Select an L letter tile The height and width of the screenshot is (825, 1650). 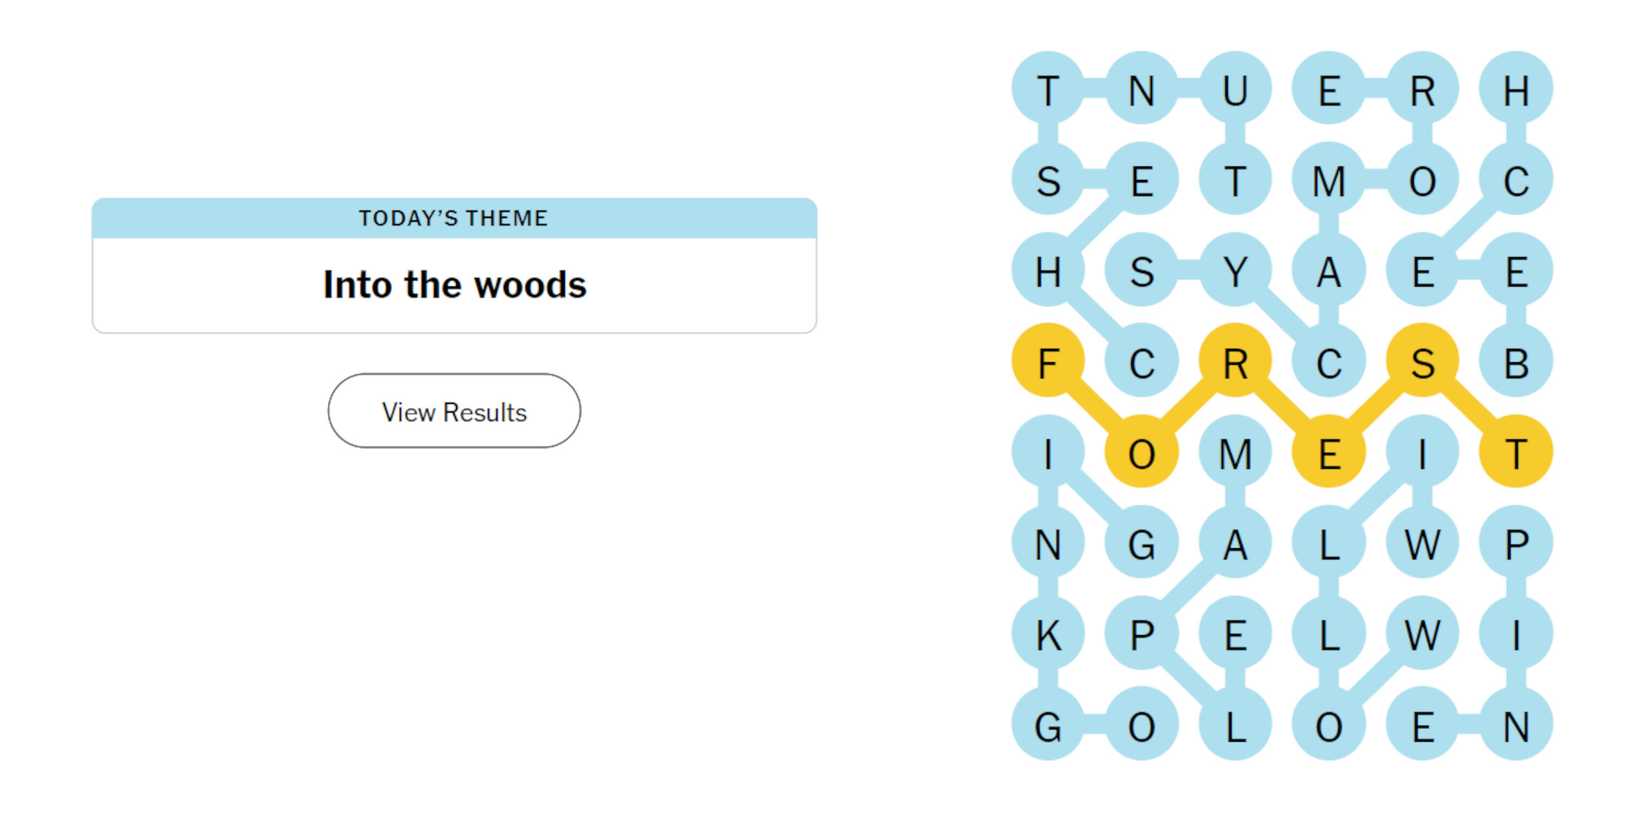click(1329, 546)
